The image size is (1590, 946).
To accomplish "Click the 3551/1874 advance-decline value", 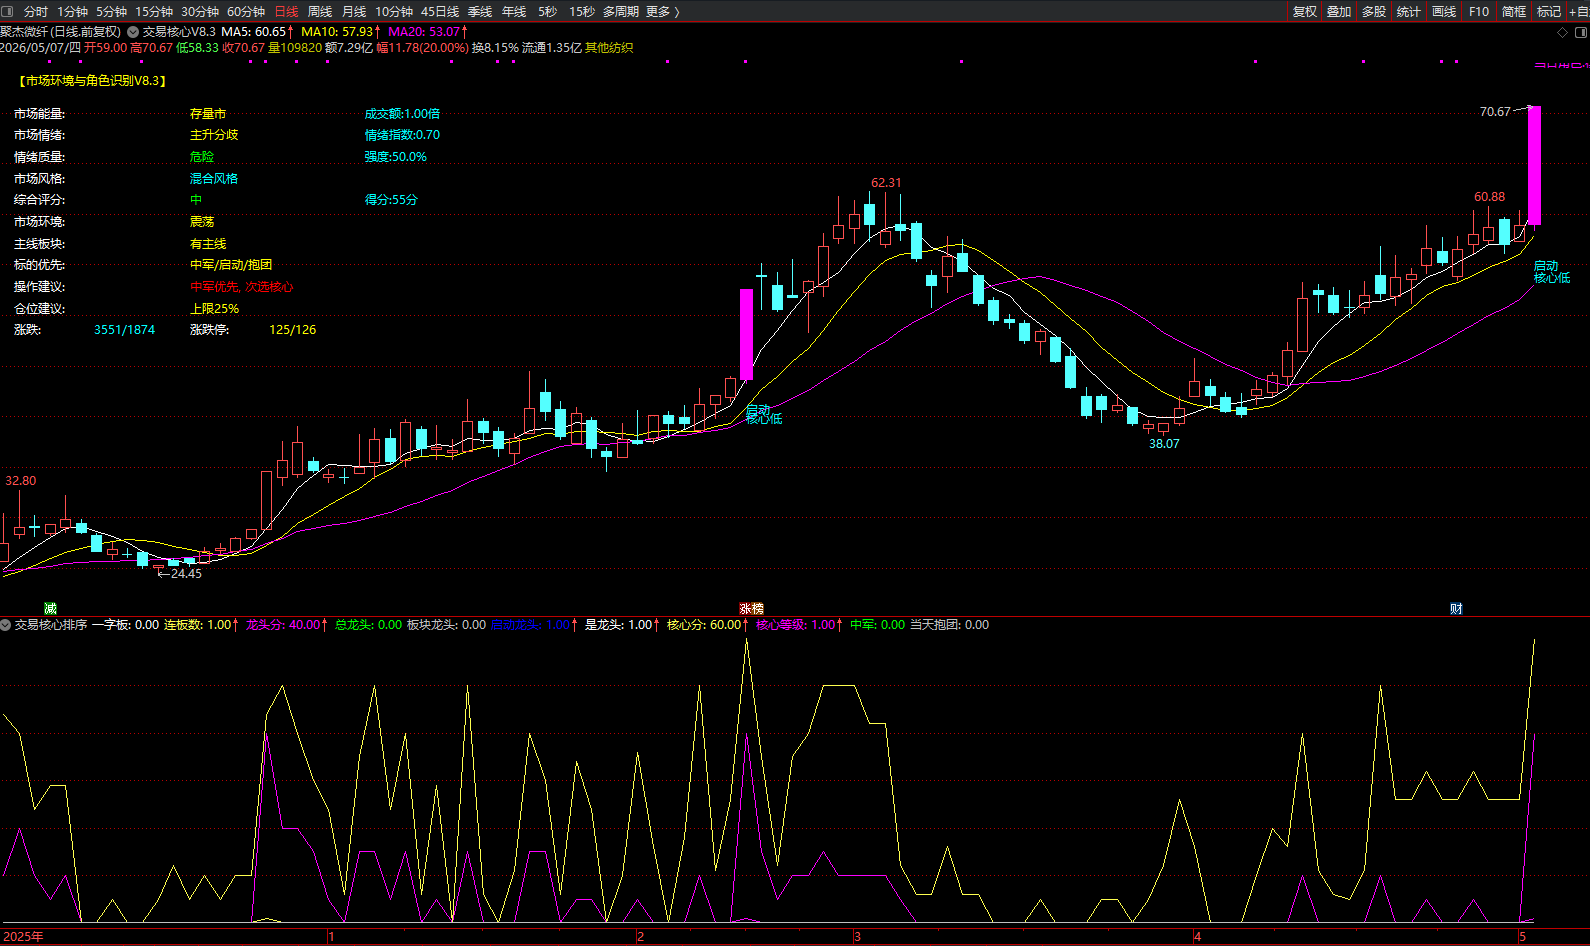I will (x=124, y=330).
